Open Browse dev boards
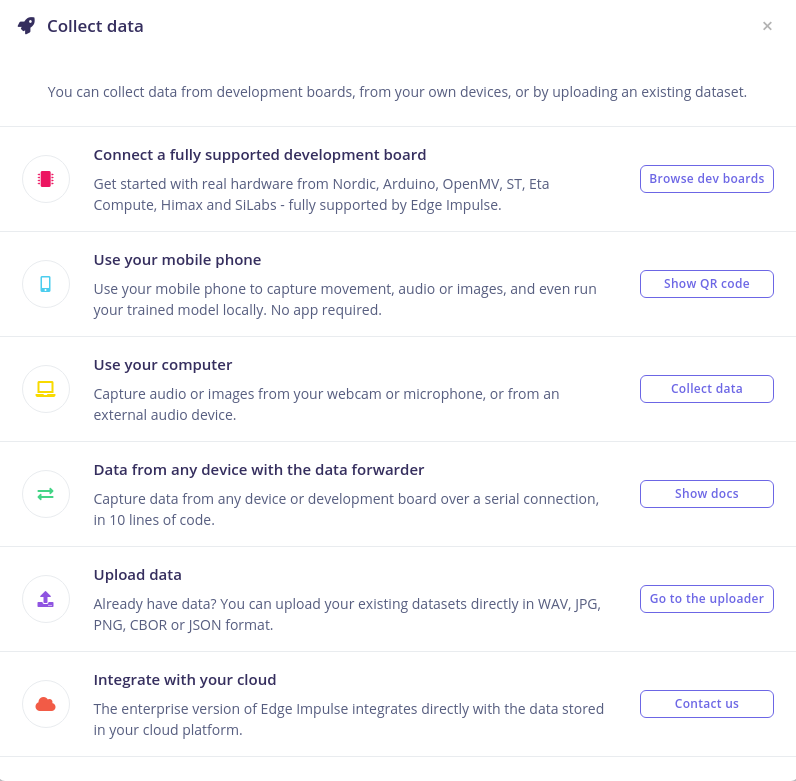The image size is (796, 781). tap(707, 179)
